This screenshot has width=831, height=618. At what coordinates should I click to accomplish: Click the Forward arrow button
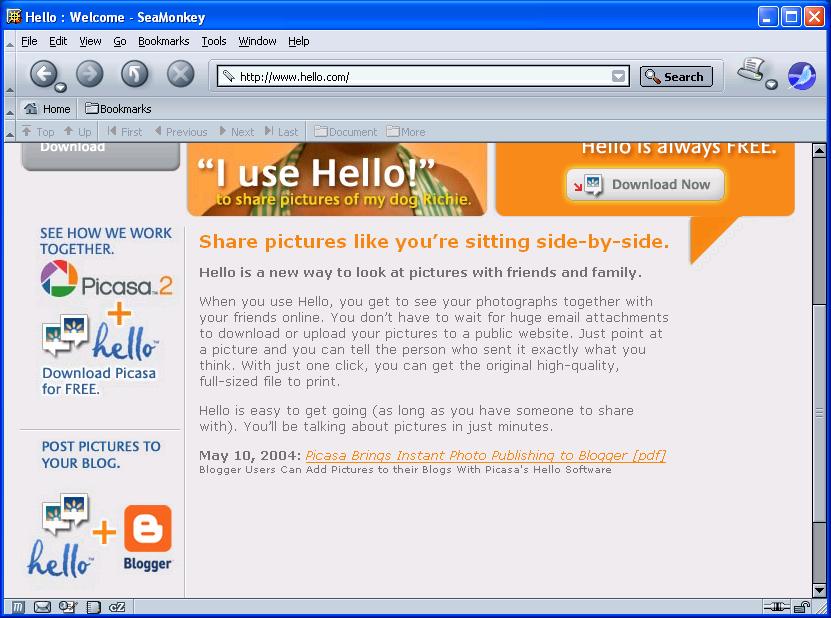click(x=90, y=74)
